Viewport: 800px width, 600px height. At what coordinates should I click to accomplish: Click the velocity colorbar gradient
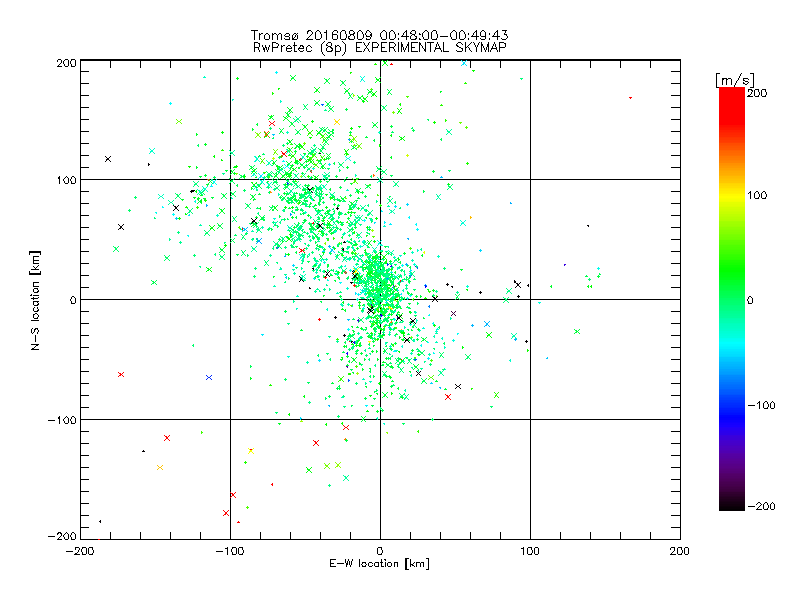(732, 299)
